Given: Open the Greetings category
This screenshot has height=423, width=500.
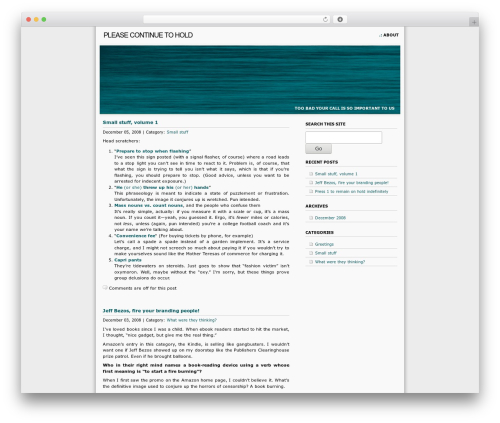Looking at the screenshot, I should (324, 244).
